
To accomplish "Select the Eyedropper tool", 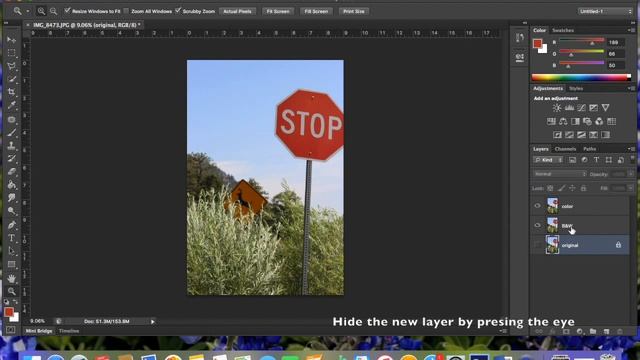I will point(11,105).
